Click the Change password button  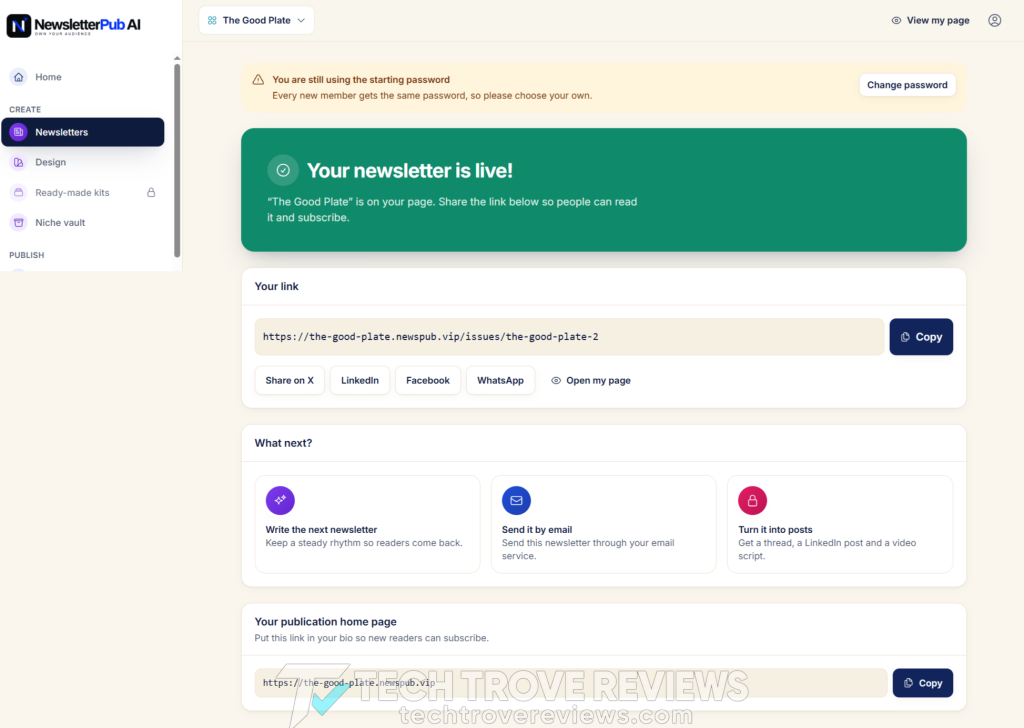pyautogui.click(x=907, y=85)
